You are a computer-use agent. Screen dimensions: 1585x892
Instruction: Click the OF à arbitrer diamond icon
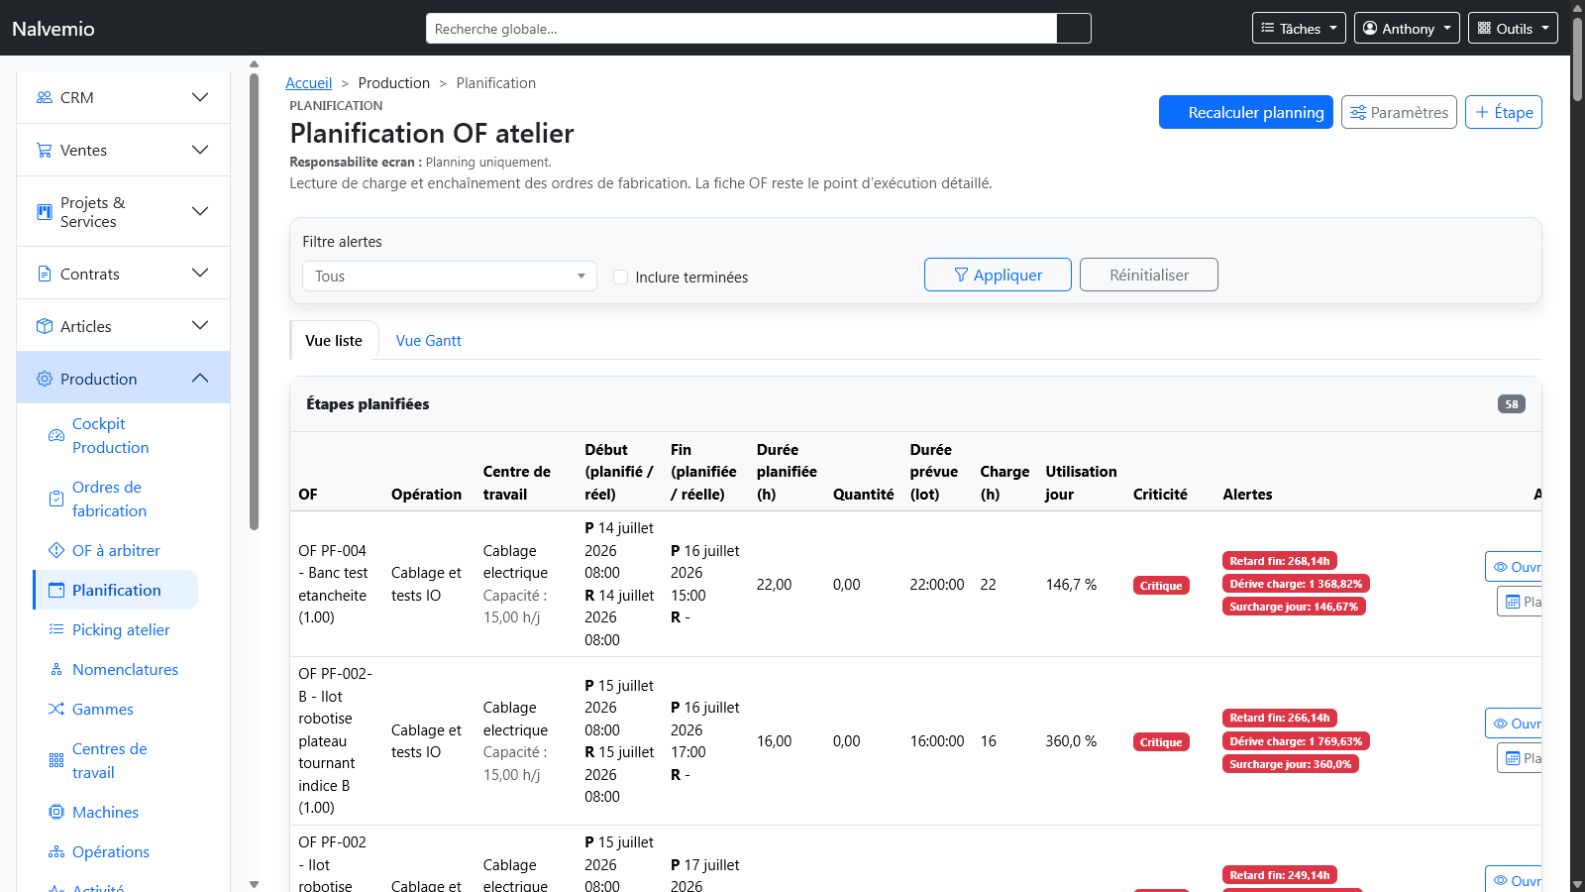[x=56, y=550]
